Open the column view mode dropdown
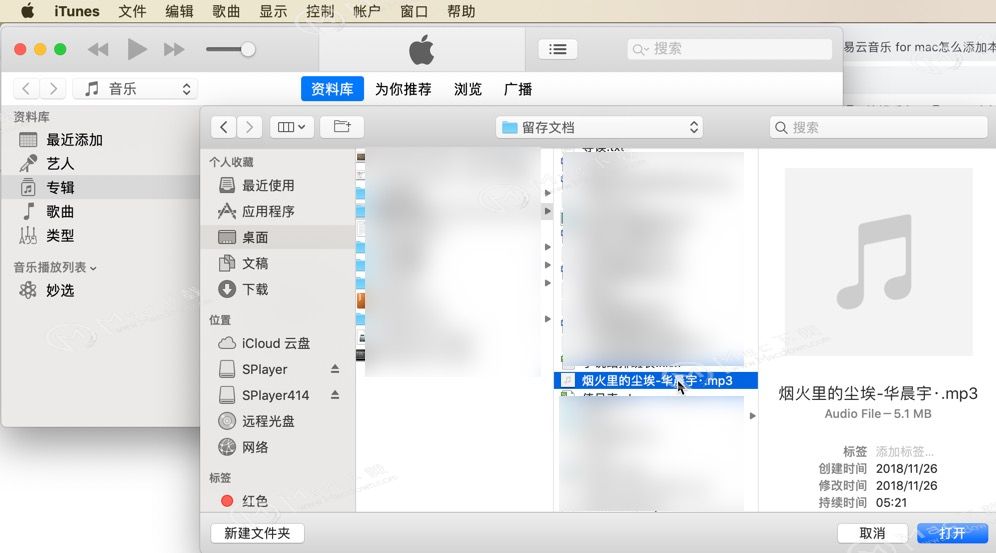The image size is (996, 553). coord(291,127)
